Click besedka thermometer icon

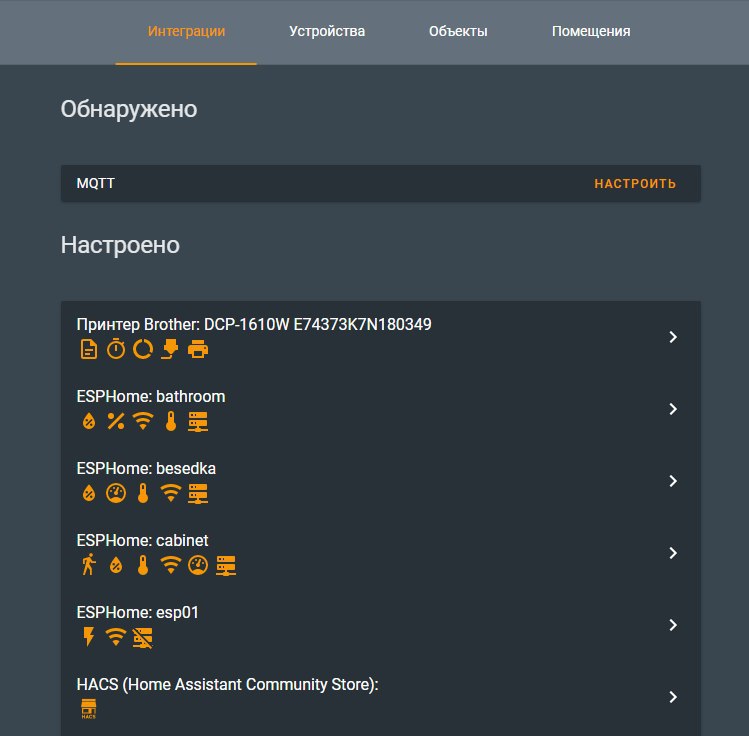pos(143,493)
